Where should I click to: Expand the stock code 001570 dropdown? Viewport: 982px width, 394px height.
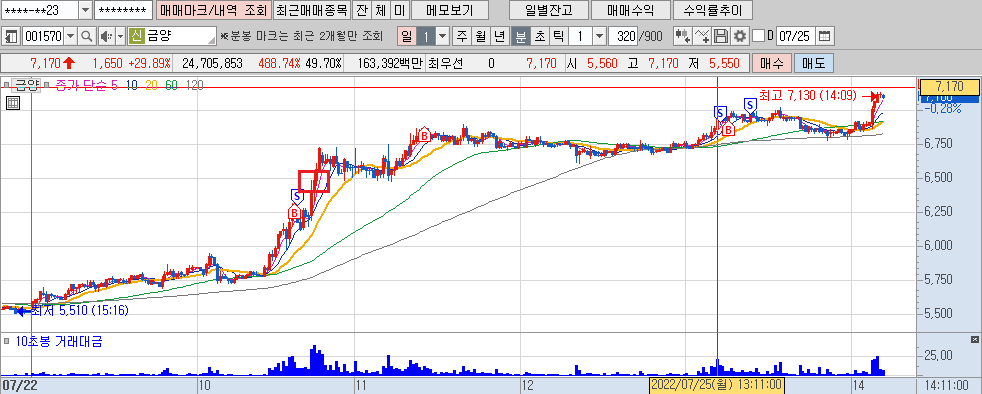tap(70, 36)
